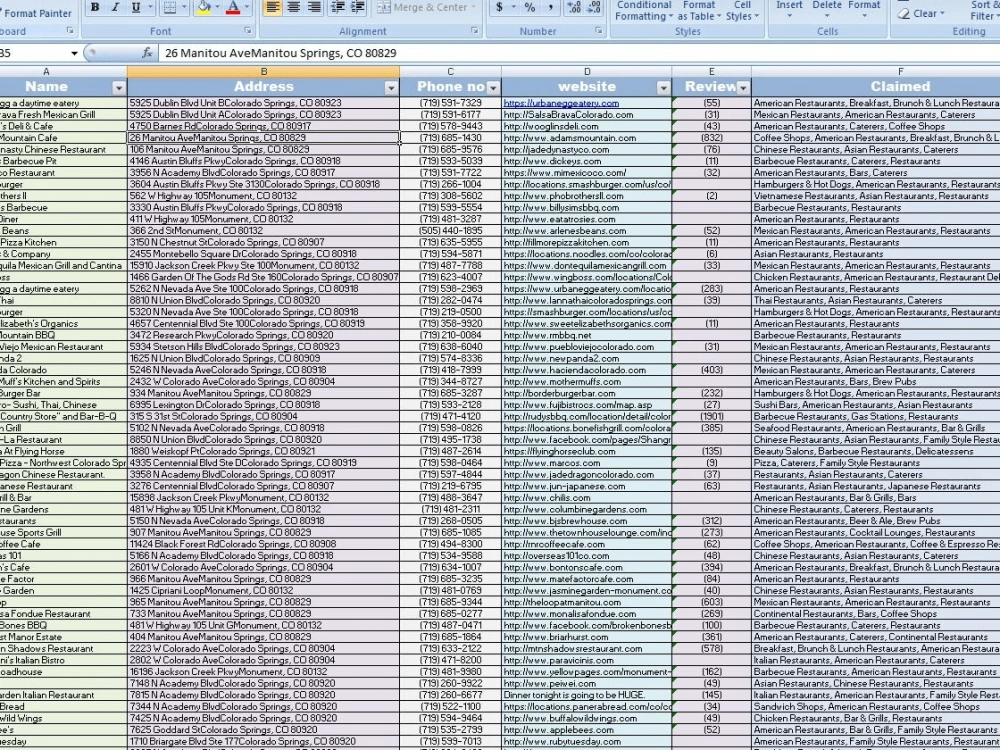Screen dimensions: 1000x750
Task: Open the Clipboard dialog launcher
Action: 70,31
